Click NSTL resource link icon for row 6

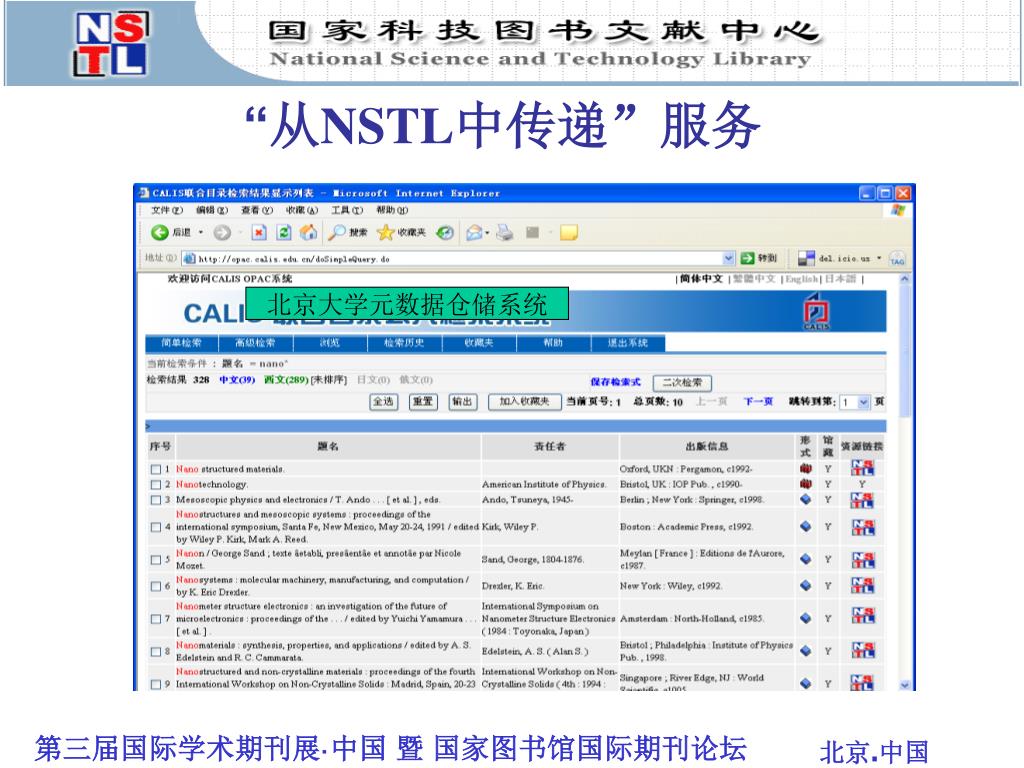coord(862,586)
